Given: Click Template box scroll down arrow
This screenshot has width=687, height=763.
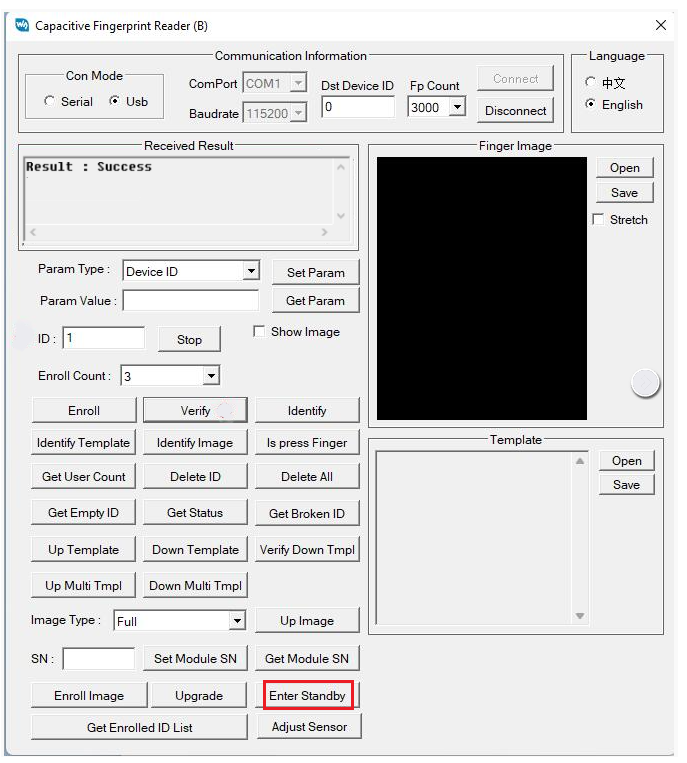Looking at the screenshot, I should click(x=580, y=616).
